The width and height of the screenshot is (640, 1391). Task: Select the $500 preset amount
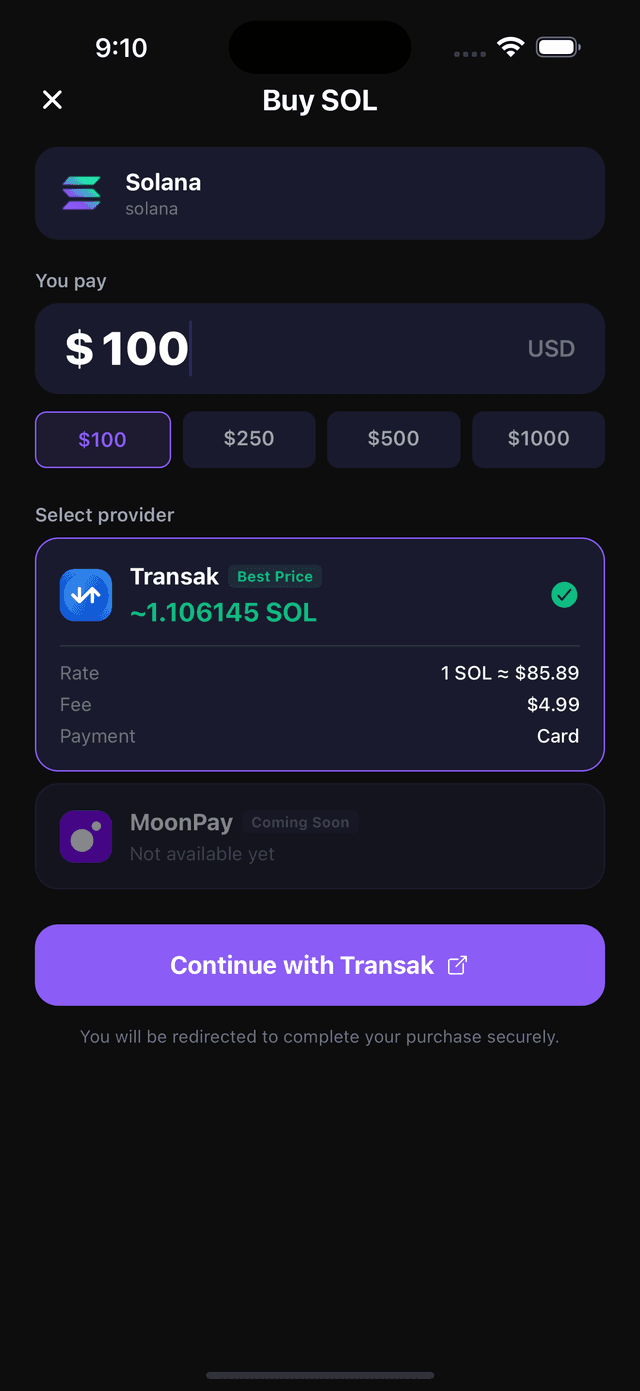(393, 439)
